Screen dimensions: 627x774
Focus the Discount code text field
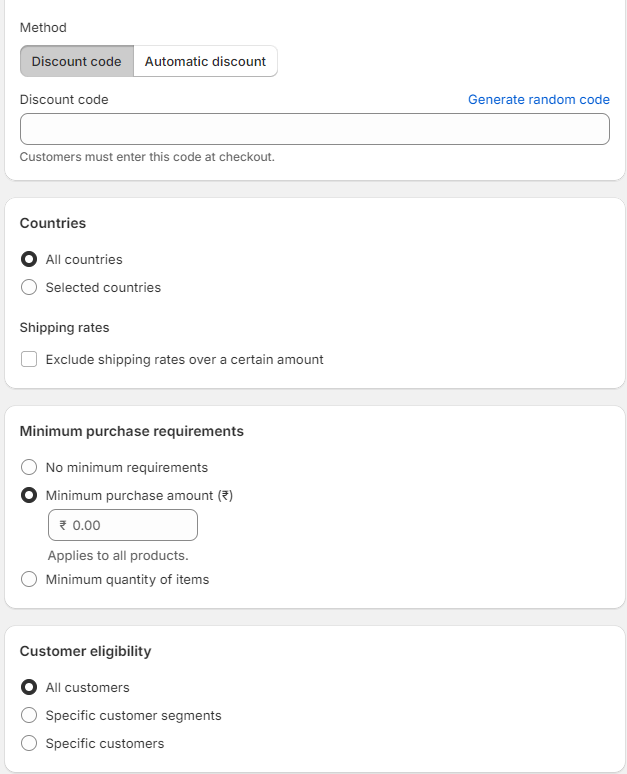click(314, 129)
